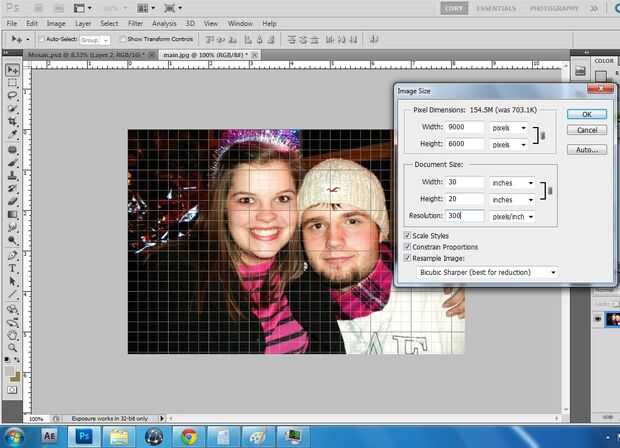
Task: Click OK in the Image Size dialog
Action: pos(587,114)
